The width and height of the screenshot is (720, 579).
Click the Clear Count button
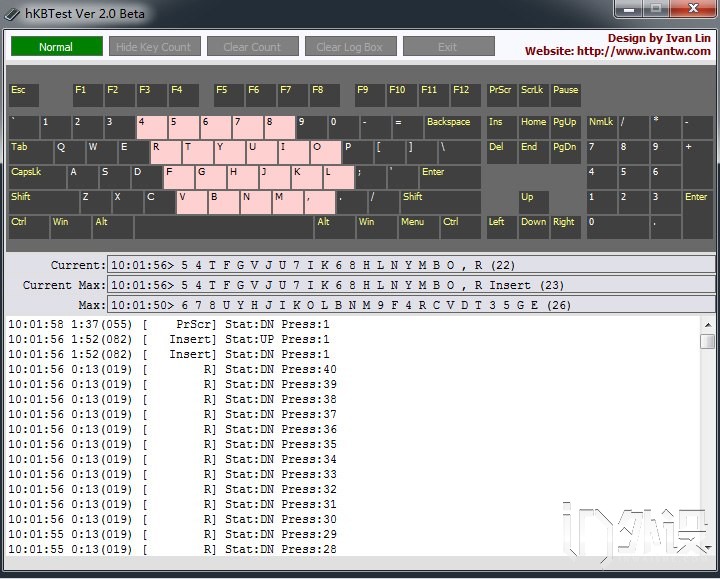coord(253,46)
